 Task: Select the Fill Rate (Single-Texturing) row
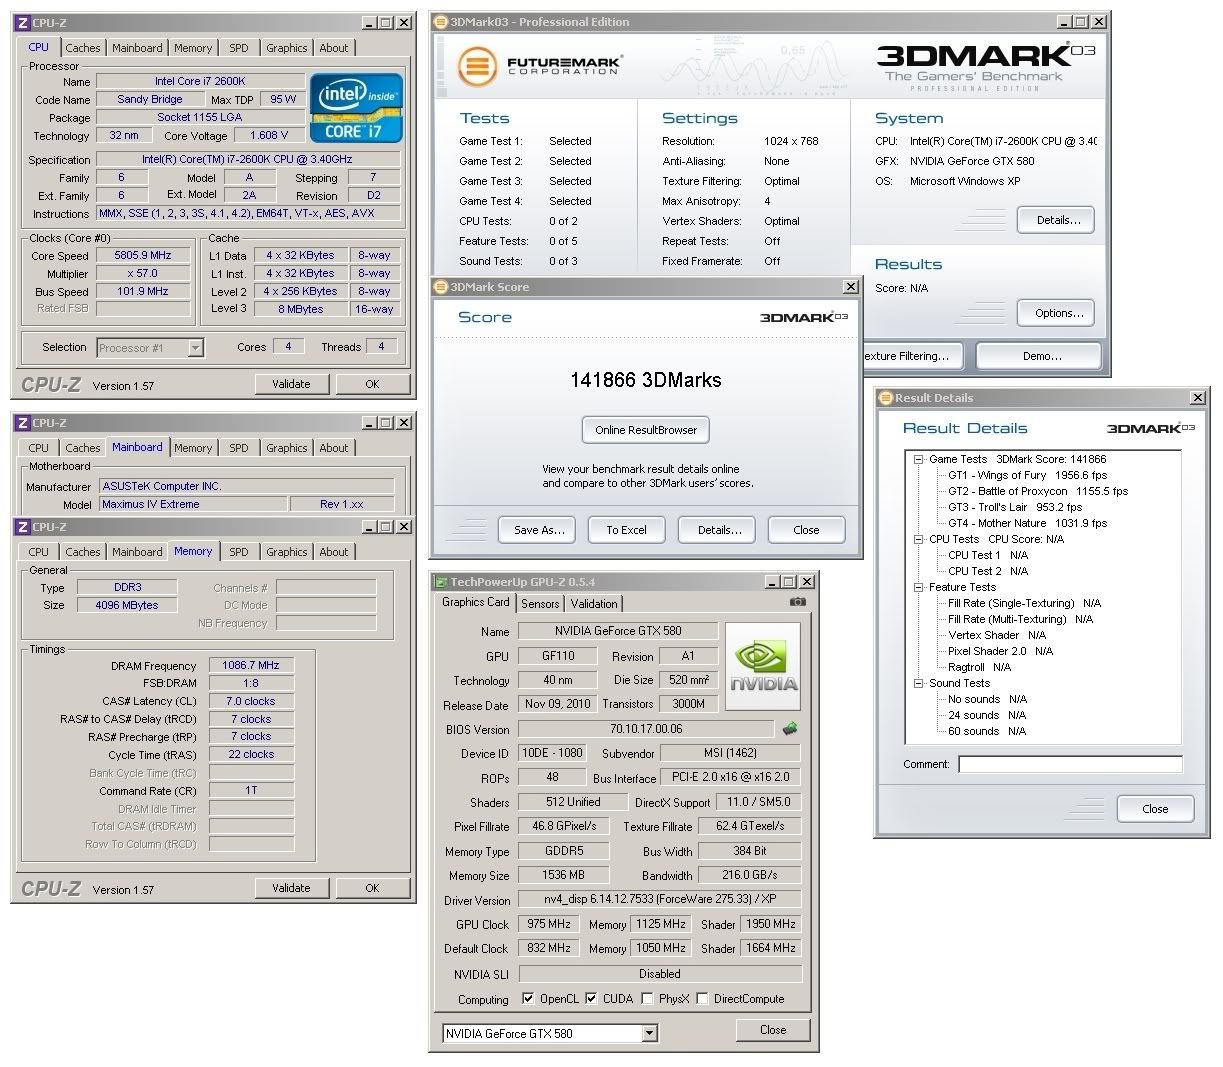click(x=1024, y=603)
